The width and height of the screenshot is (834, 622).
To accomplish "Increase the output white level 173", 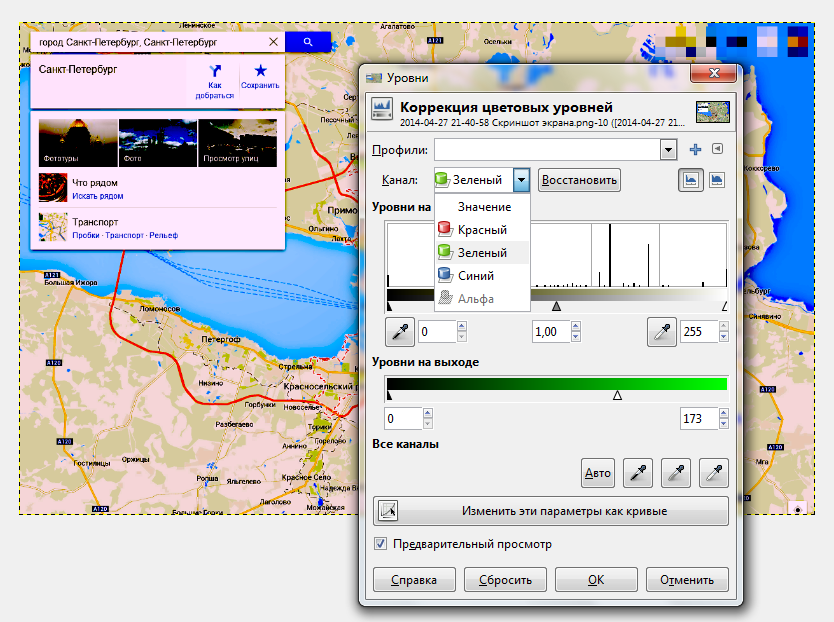I will 723,413.
